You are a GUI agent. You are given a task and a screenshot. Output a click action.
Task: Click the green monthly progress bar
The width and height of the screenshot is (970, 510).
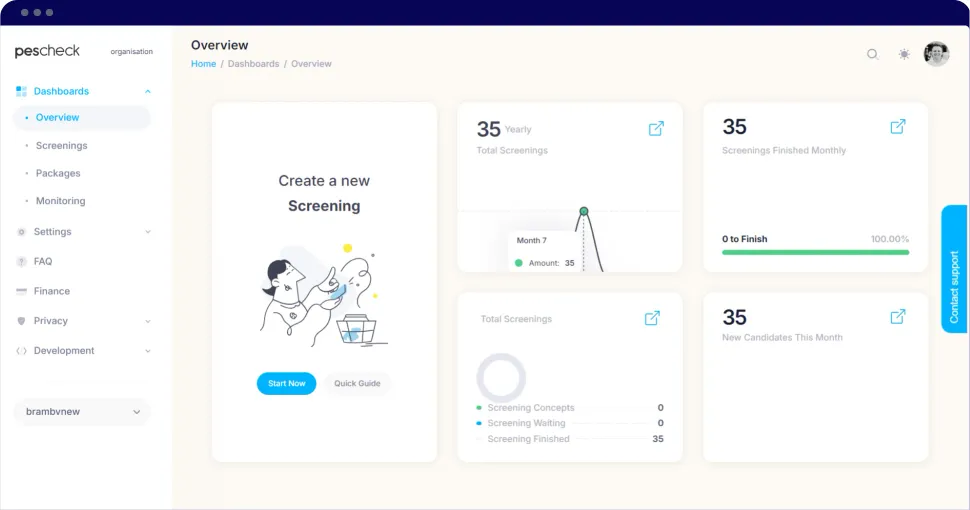815,253
